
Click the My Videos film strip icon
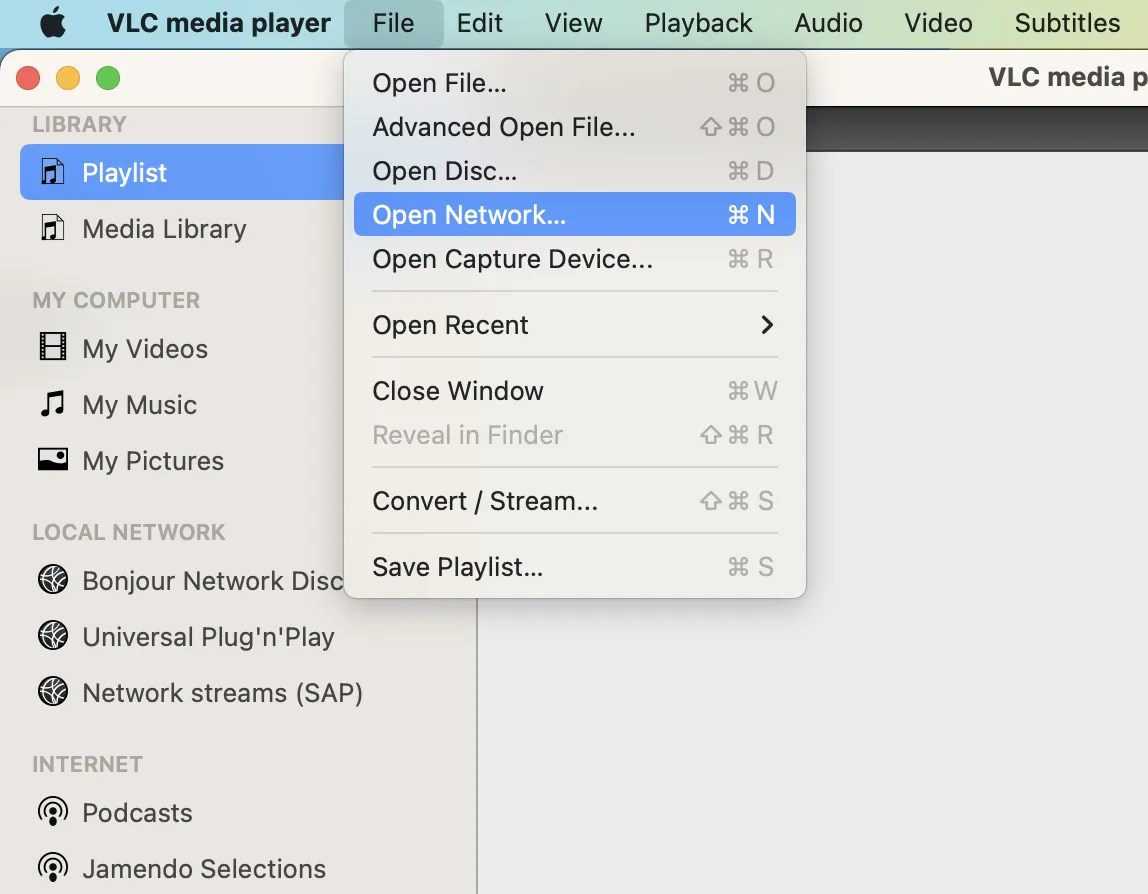tap(53, 346)
